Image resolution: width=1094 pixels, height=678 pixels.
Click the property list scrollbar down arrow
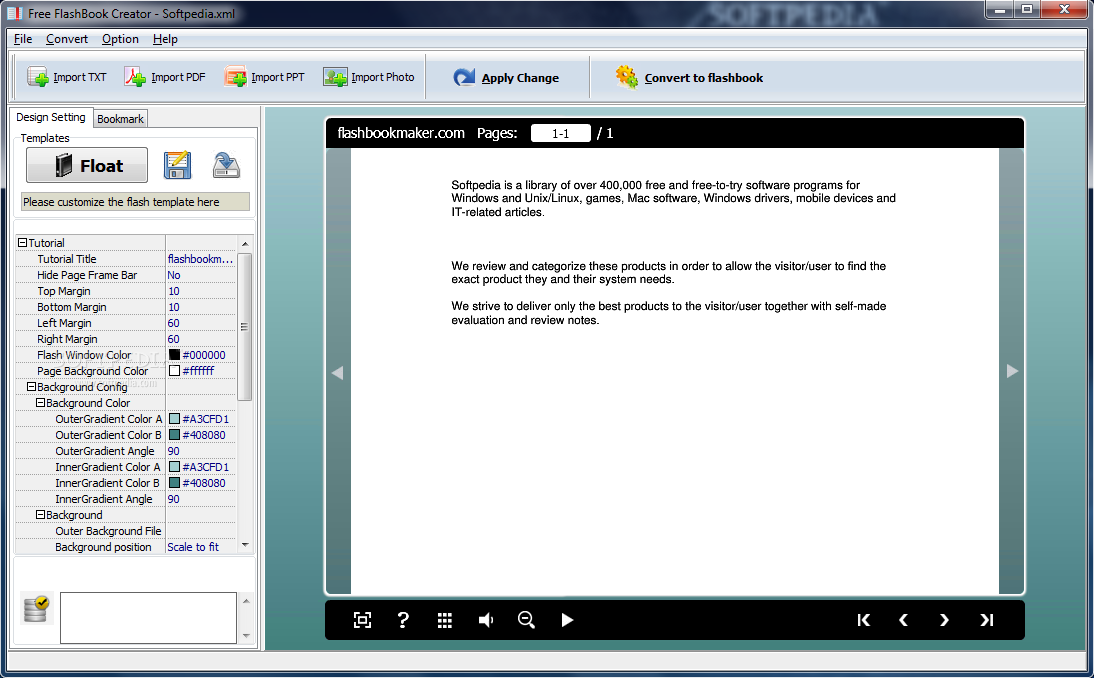pos(245,545)
